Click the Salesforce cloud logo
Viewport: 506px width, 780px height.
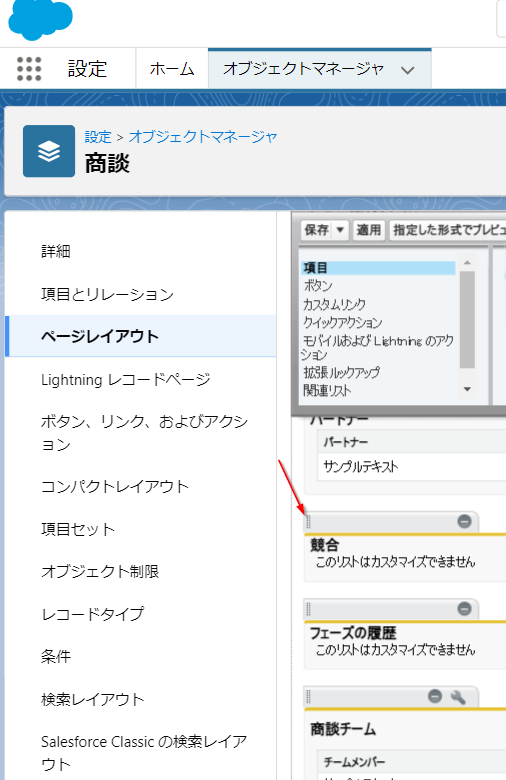41,19
